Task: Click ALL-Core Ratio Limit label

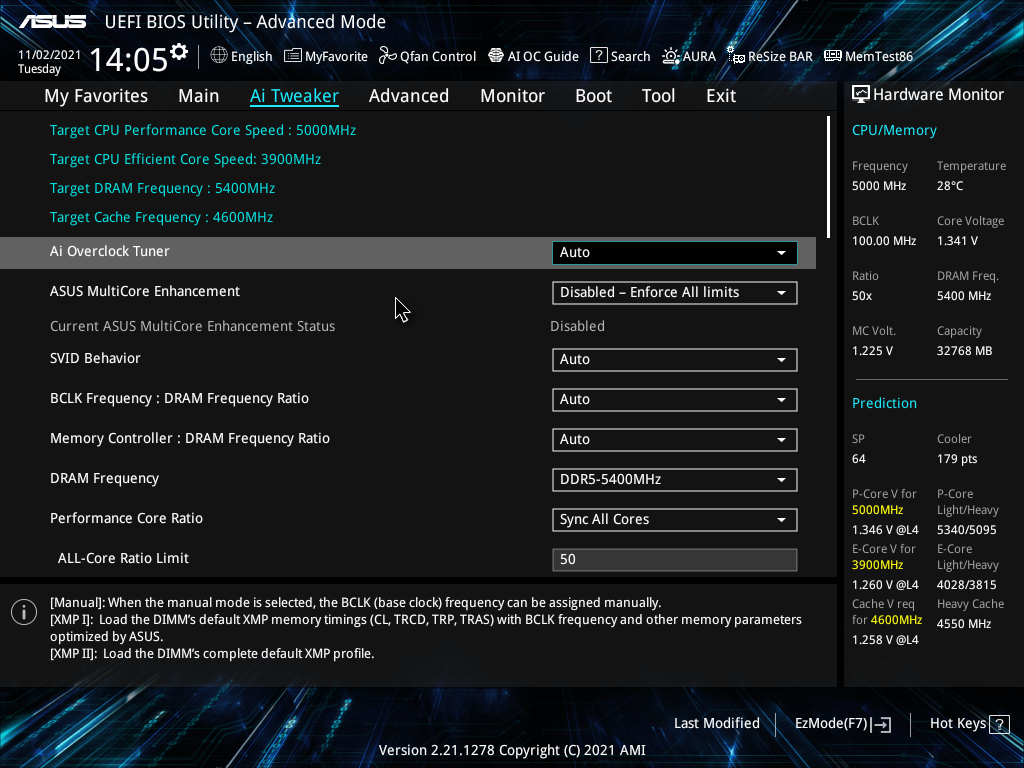Action: (x=123, y=558)
